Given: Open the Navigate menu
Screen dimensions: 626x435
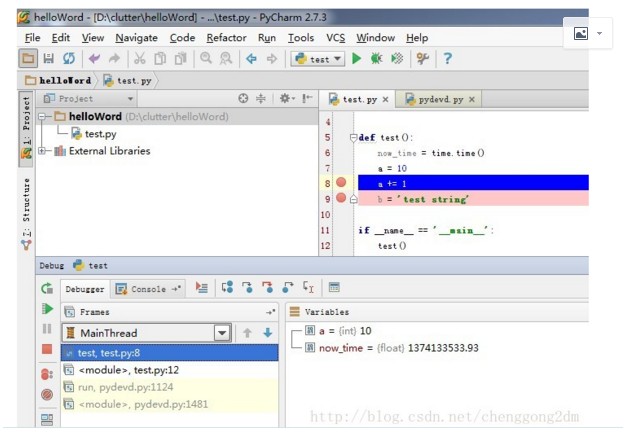Looking at the screenshot, I should pyautogui.click(x=136, y=38).
